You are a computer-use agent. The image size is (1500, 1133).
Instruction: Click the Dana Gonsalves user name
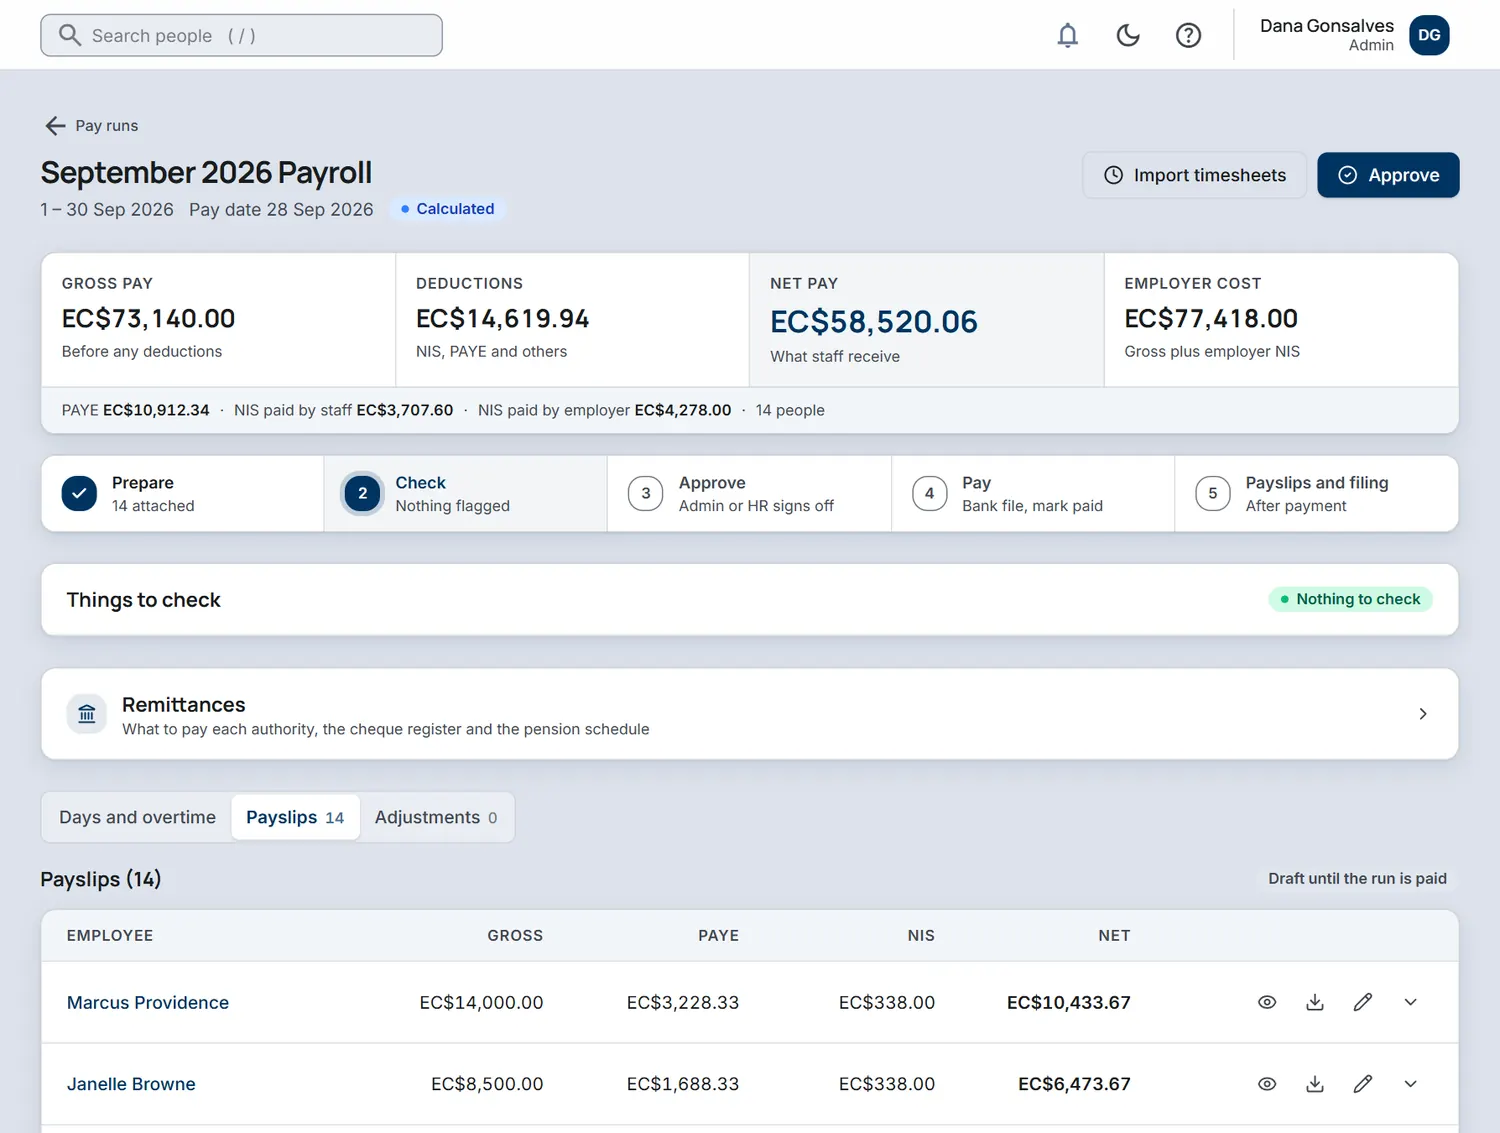tap(1327, 26)
